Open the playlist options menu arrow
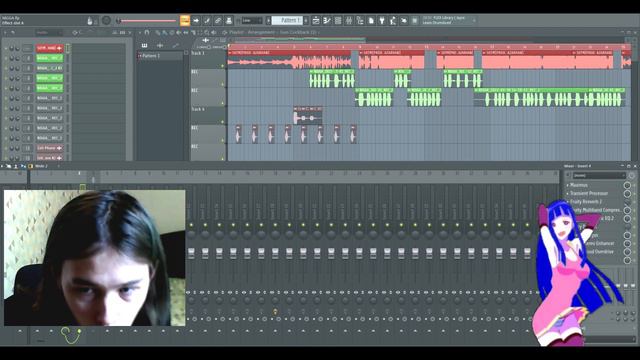The height and width of the screenshot is (360, 640). tap(140, 33)
